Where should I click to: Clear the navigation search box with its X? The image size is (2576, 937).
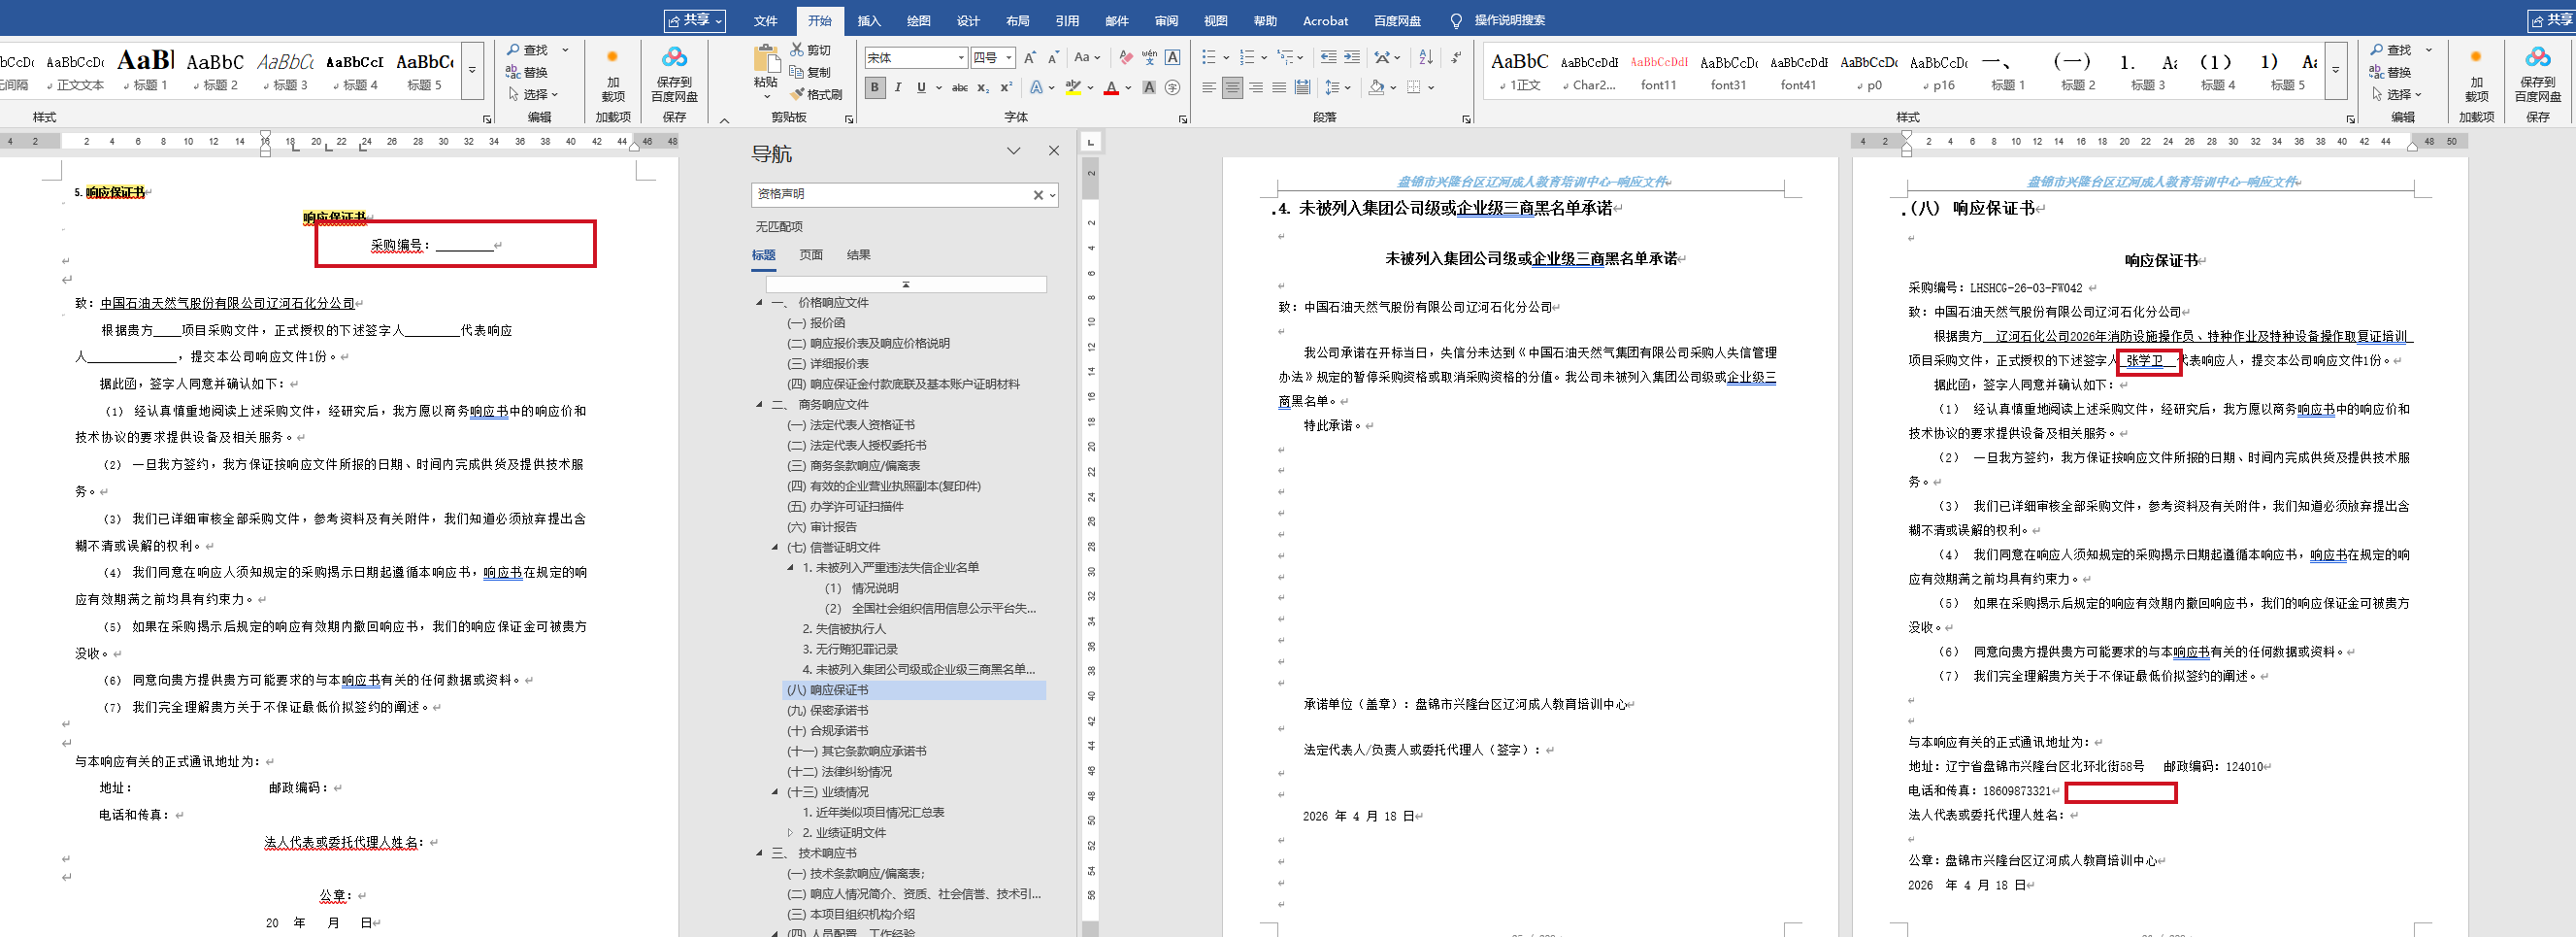tap(1038, 195)
